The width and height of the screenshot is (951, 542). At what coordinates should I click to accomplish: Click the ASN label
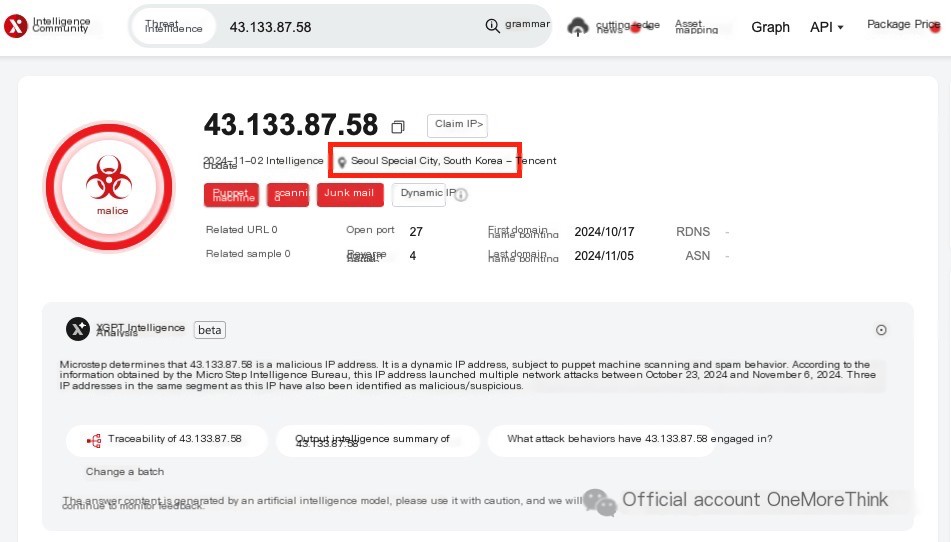697,256
